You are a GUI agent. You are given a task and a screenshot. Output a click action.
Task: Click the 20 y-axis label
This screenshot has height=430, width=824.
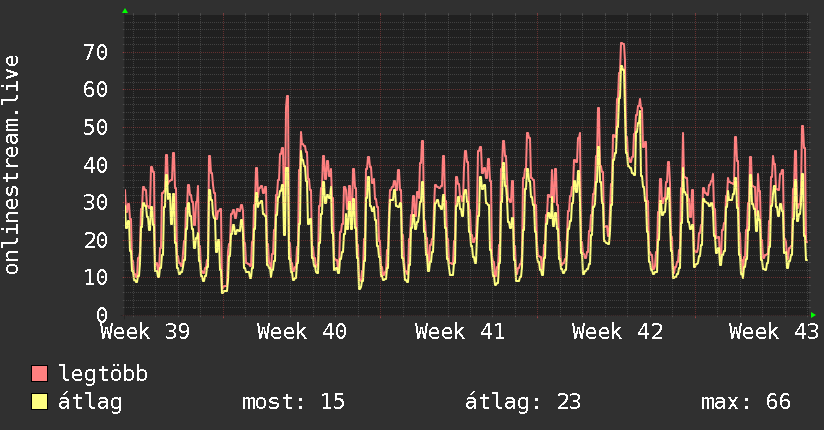pyautogui.click(x=96, y=240)
